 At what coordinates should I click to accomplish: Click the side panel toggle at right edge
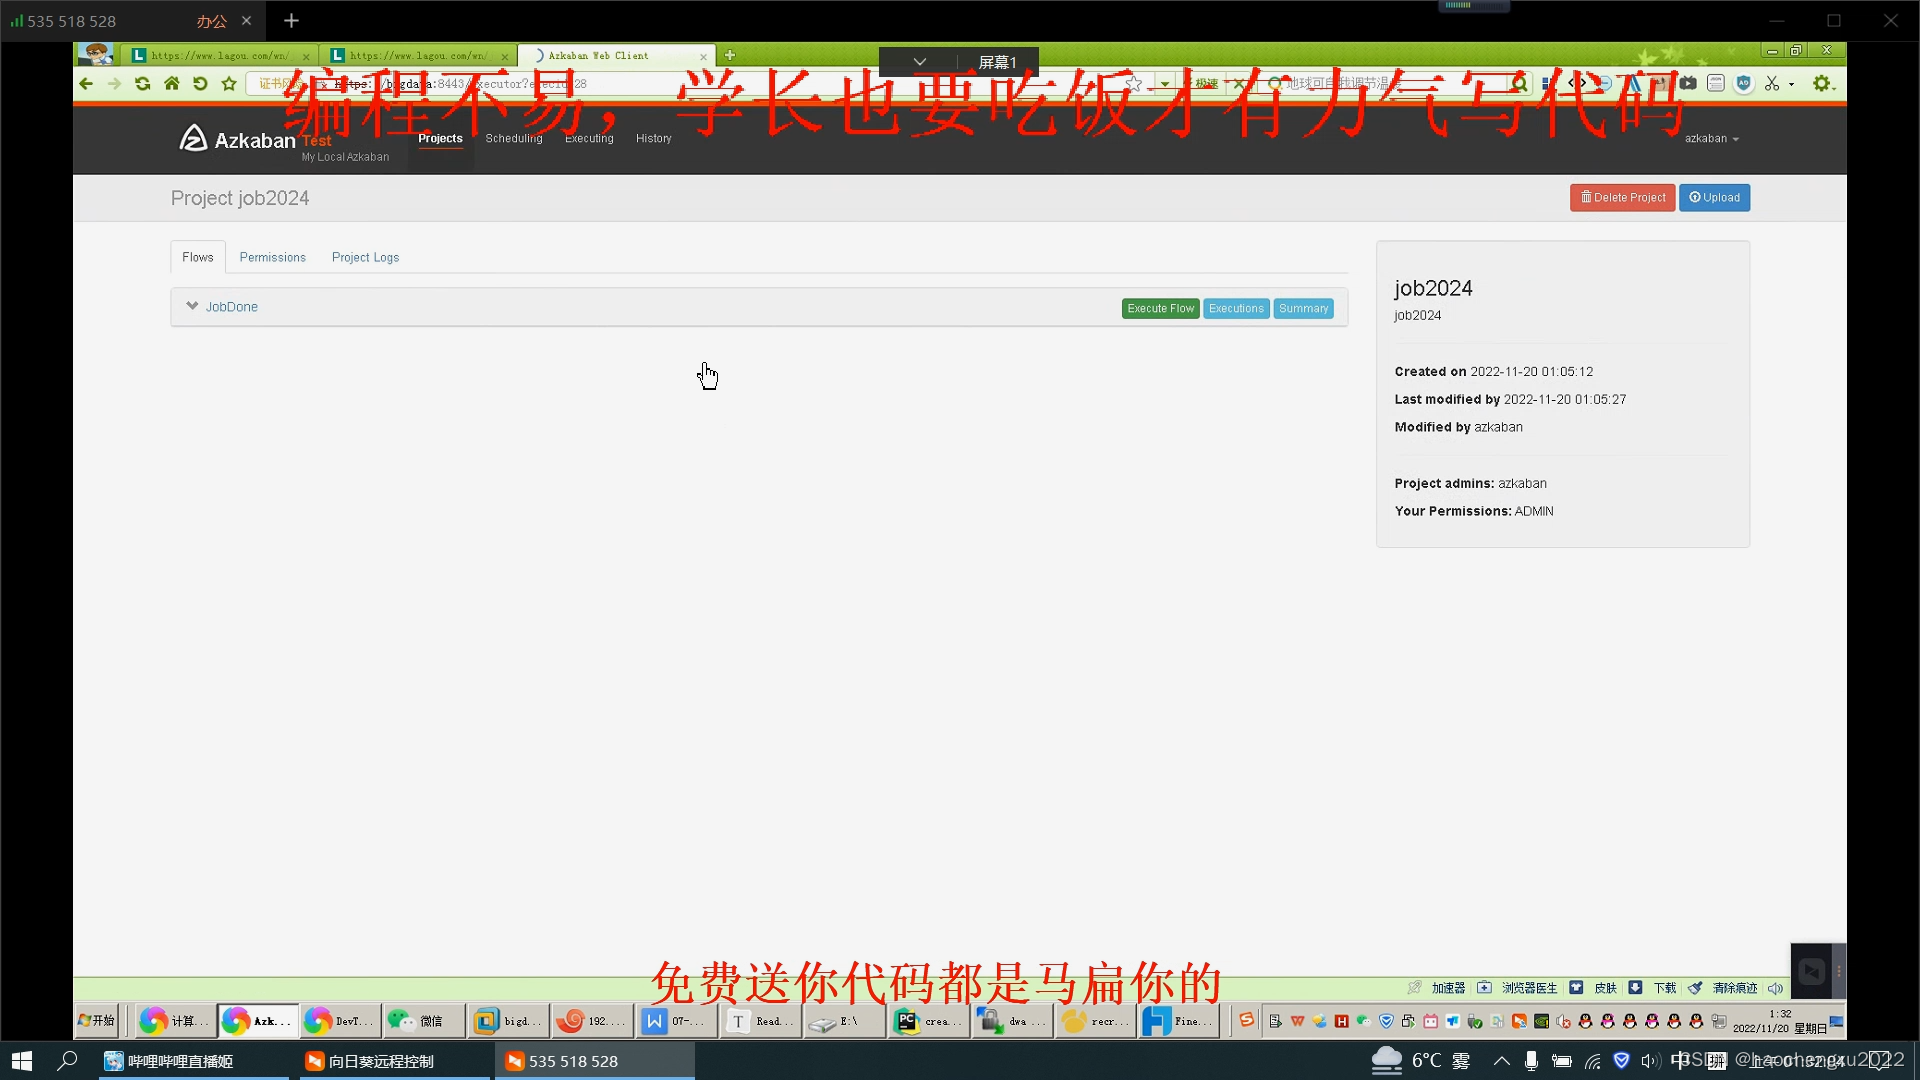(x=1839, y=971)
